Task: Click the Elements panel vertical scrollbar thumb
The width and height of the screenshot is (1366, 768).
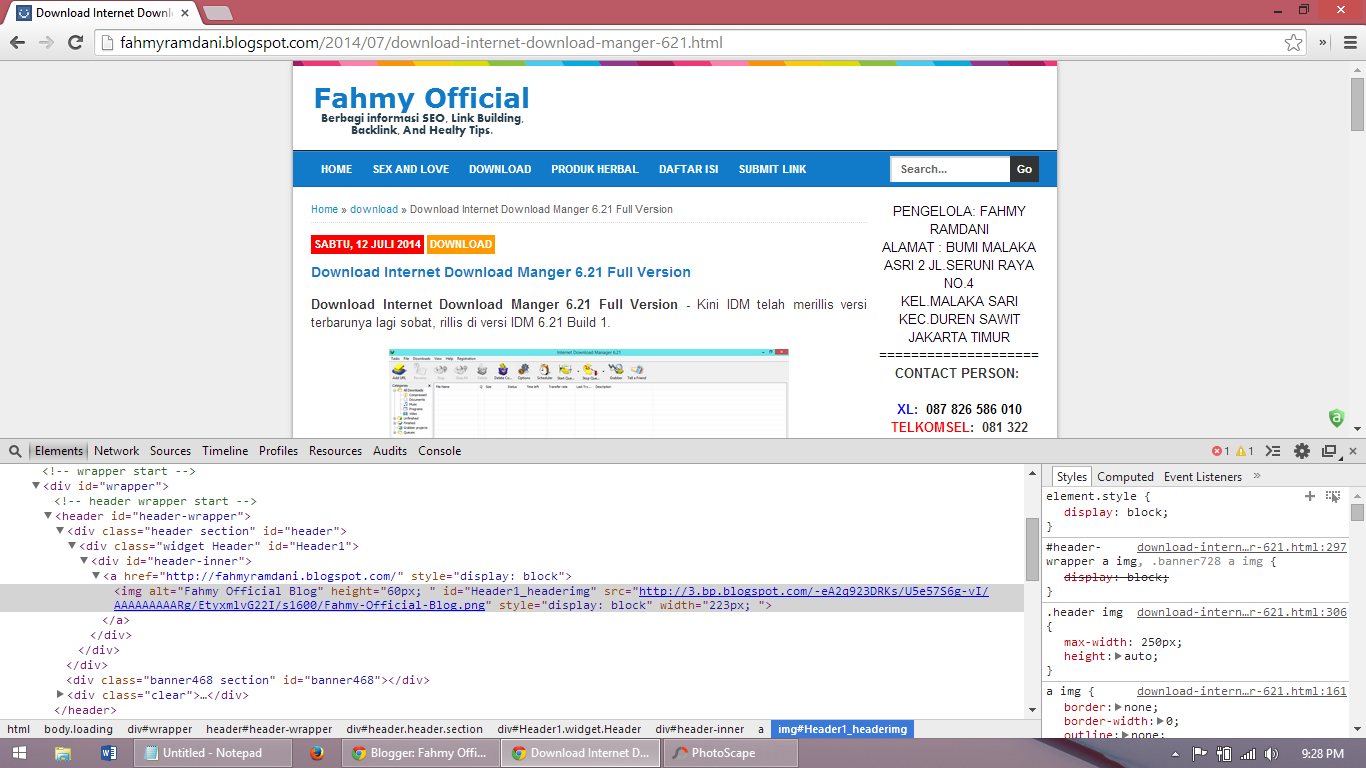Action: coord(1032,549)
